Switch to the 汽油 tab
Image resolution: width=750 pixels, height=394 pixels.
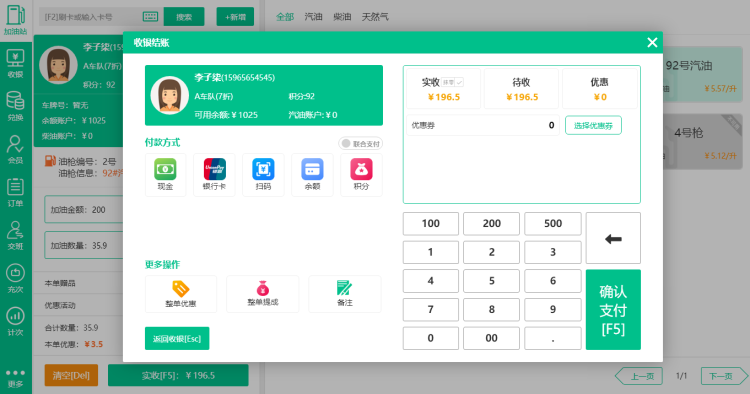click(313, 17)
